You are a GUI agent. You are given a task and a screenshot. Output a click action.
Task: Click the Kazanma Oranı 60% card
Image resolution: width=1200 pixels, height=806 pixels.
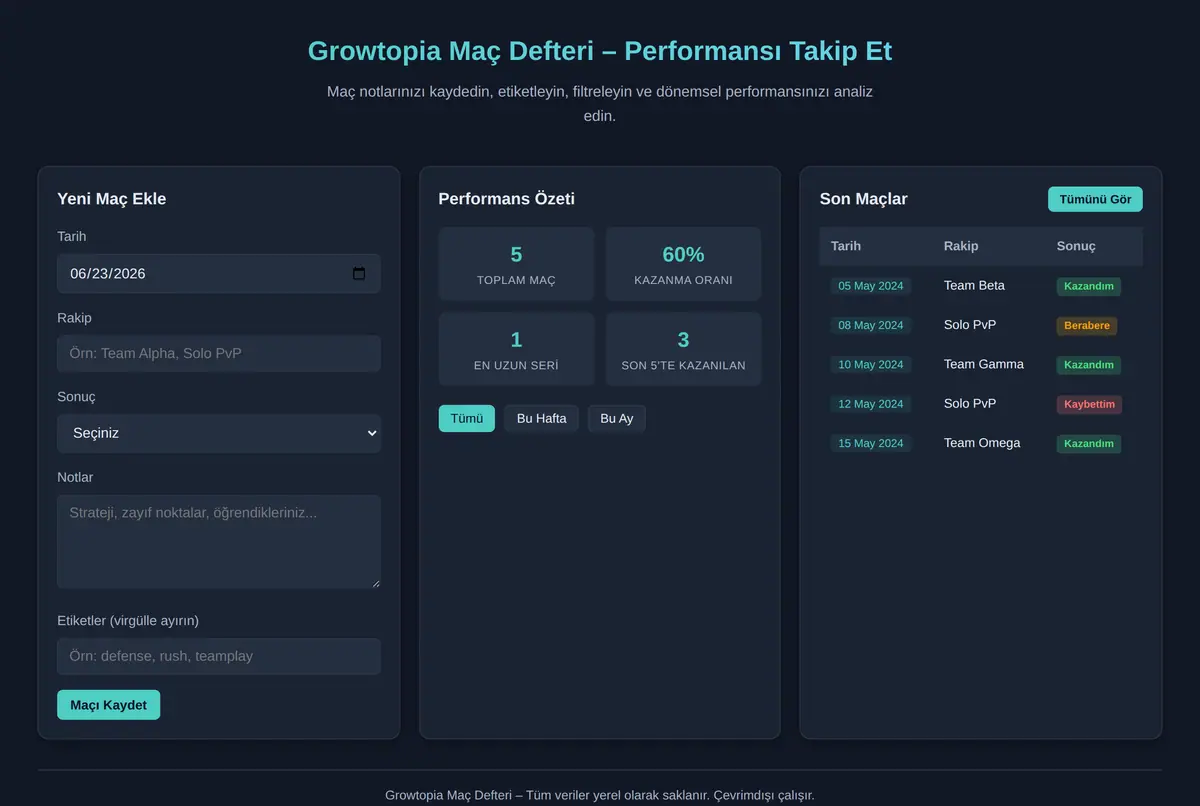tap(683, 264)
